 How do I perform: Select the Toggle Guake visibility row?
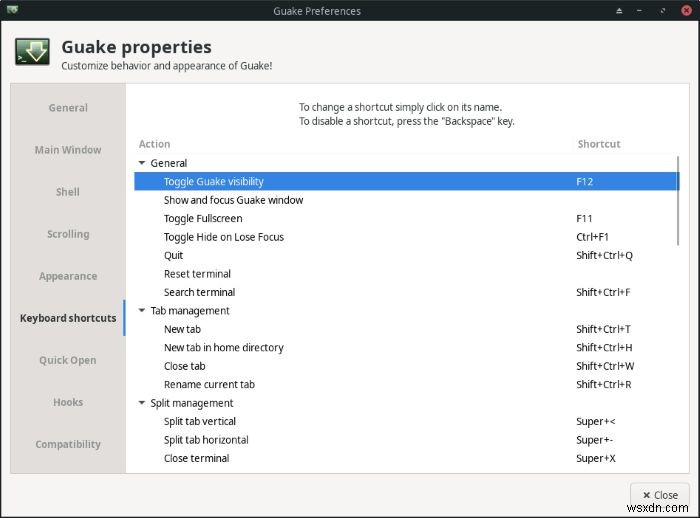pyautogui.click(x=406, y=181)
